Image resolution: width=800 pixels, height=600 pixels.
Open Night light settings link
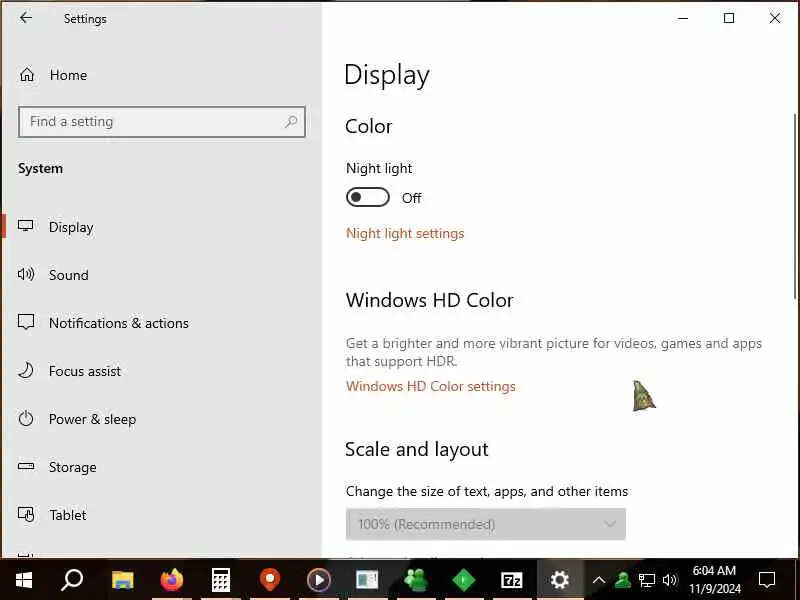click(x=405, y=233)
